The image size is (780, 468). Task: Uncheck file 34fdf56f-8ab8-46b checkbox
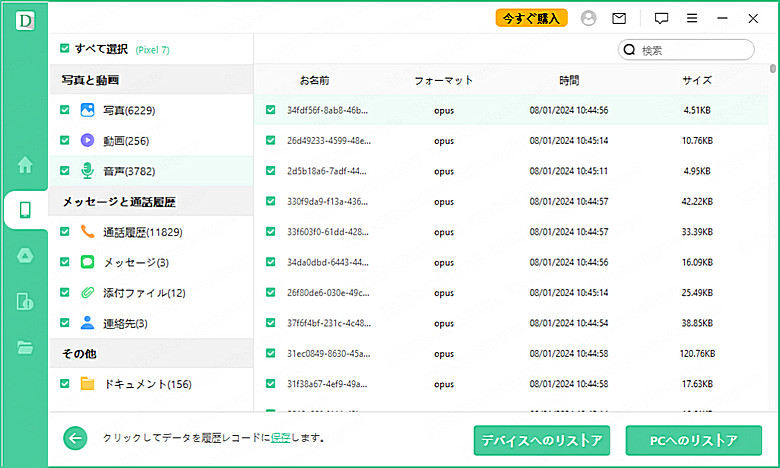click(270, 110)
